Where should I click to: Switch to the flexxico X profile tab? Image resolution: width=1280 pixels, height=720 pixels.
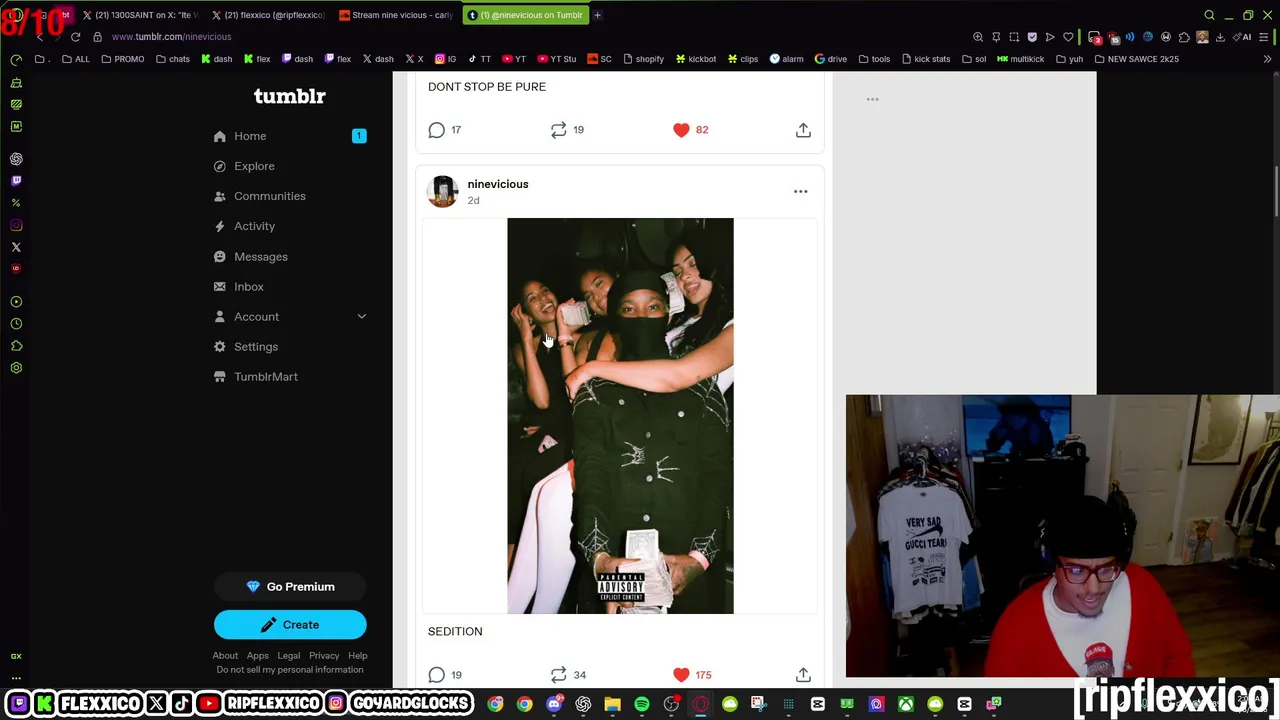(268, 15)
